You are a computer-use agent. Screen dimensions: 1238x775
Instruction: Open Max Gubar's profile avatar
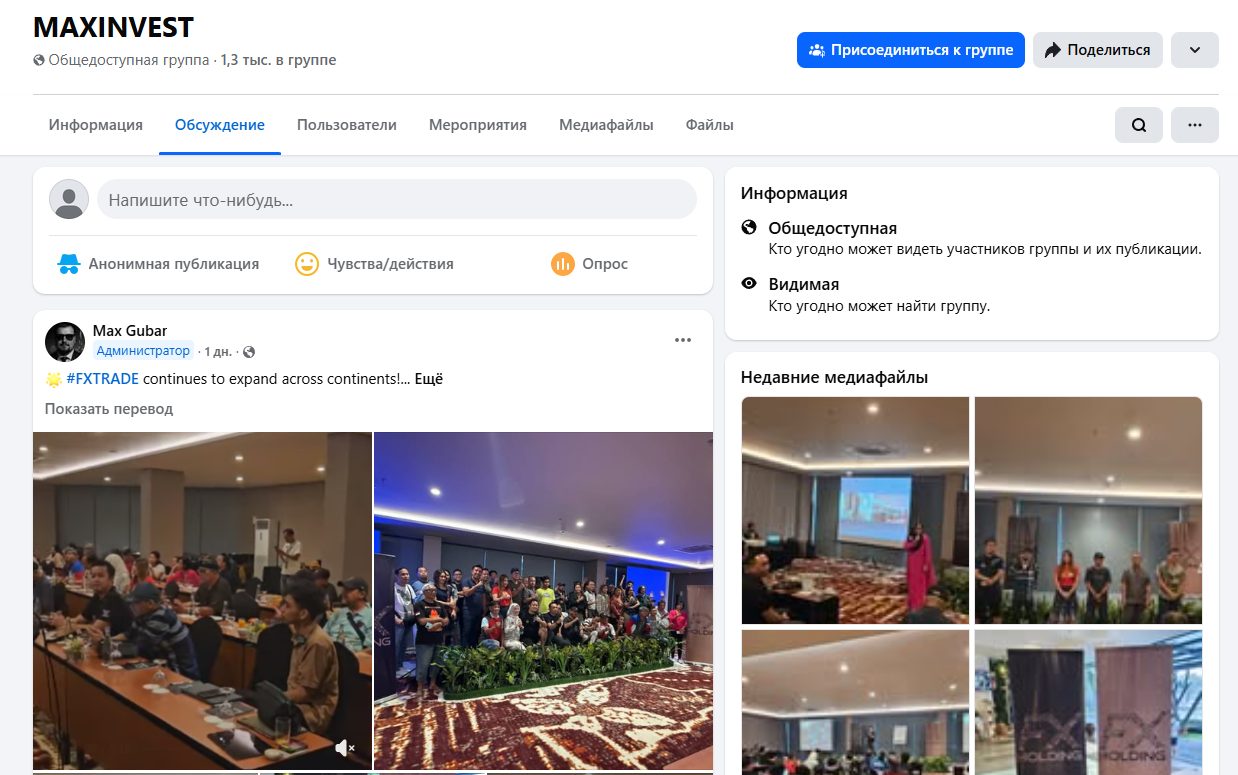click(65, 342)
